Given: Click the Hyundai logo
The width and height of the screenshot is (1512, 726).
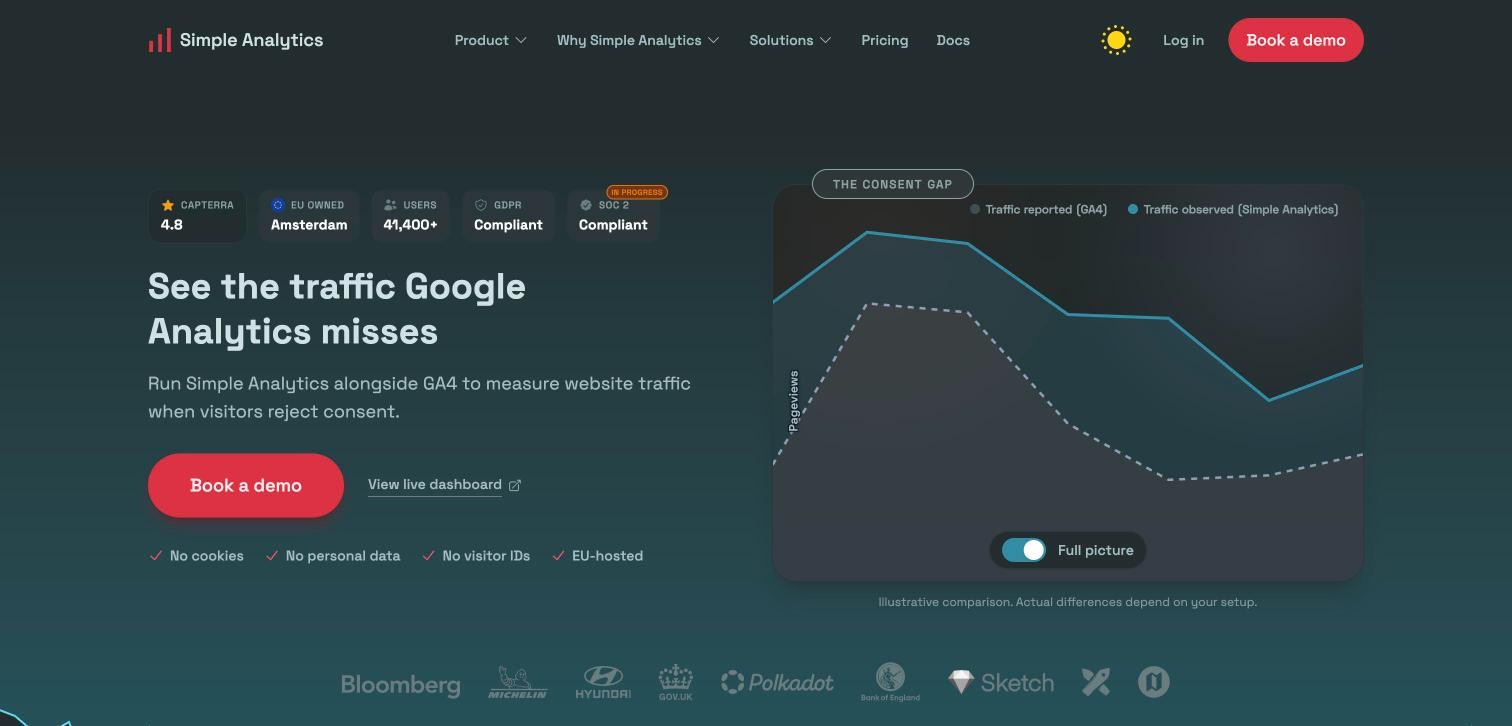Looking at the screenshot, I should pyautogui.click(x=603, y=683).
